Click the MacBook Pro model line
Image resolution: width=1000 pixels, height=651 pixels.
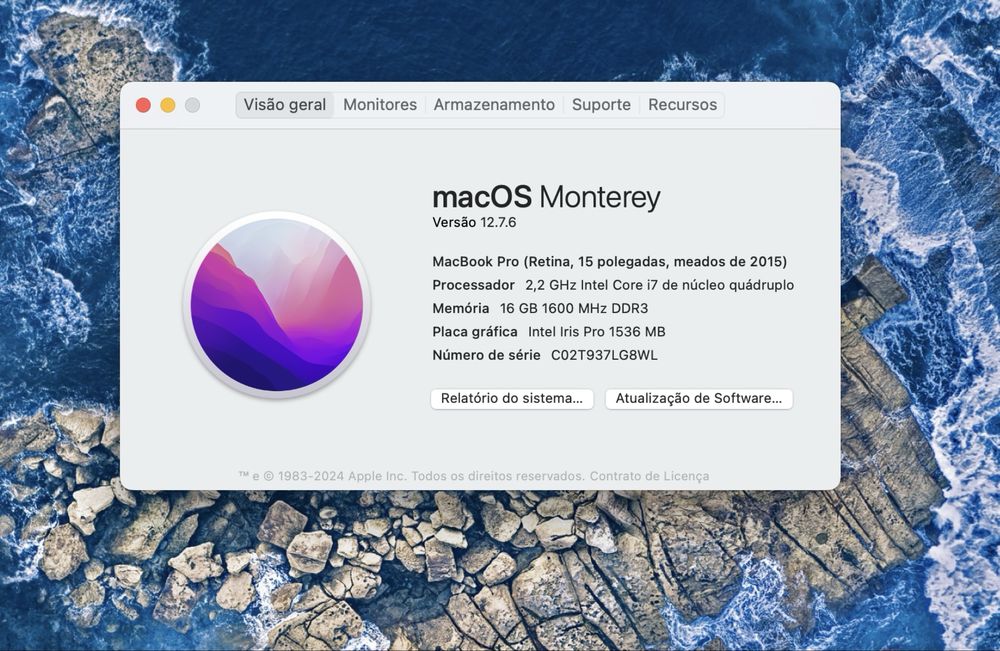[610, 261]
